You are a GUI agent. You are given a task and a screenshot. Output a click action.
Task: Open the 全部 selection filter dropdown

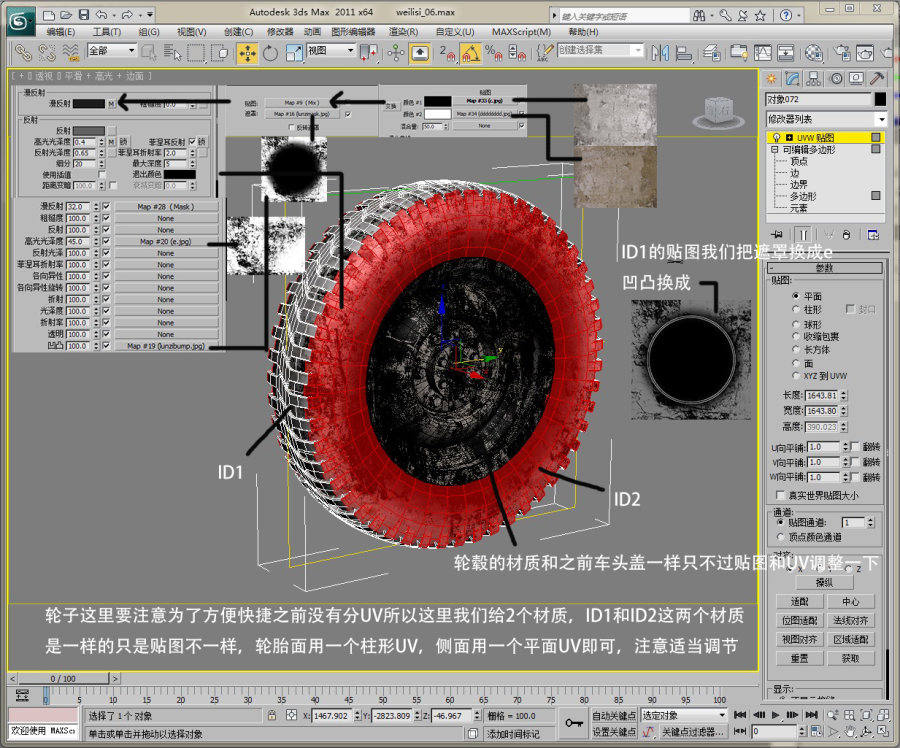click(x=112, y=51)
